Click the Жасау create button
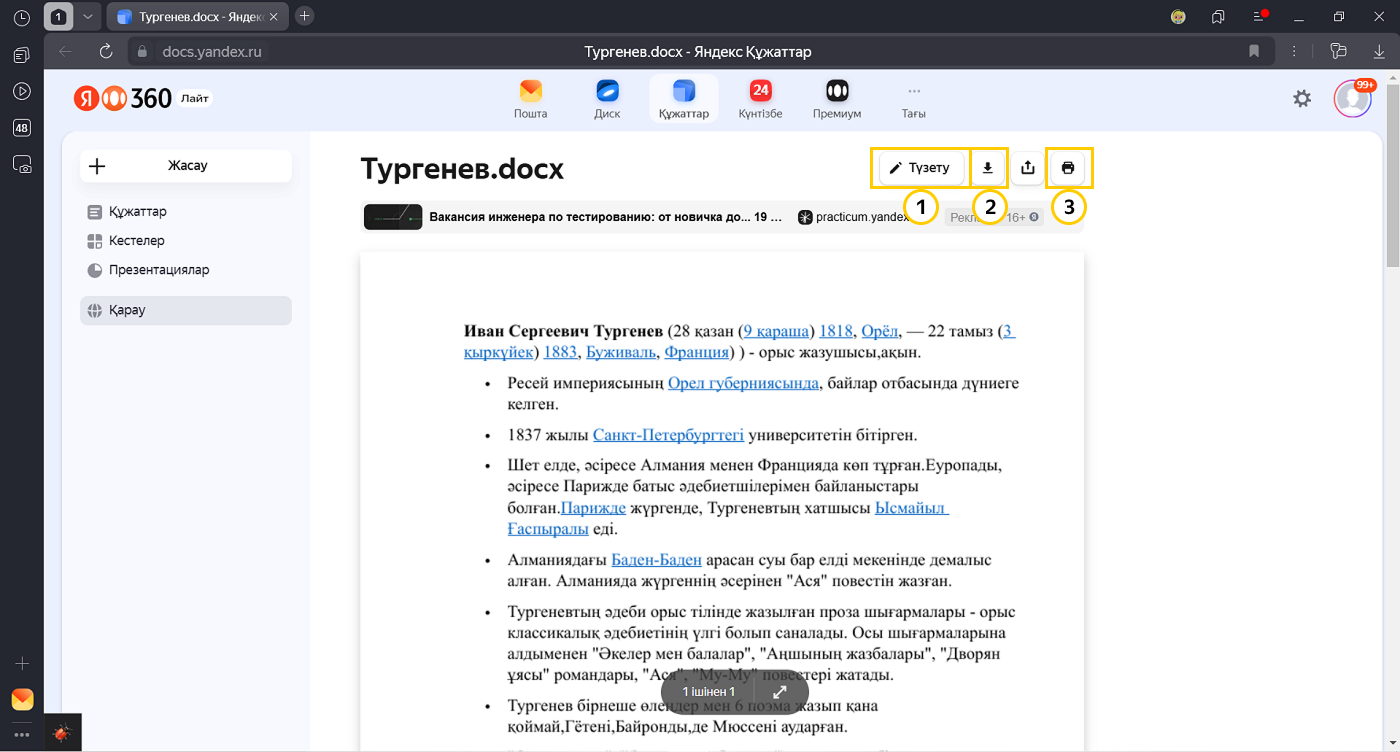This screenshot has width=1400, height=752. pyautogui.click(x=186, y=166)
